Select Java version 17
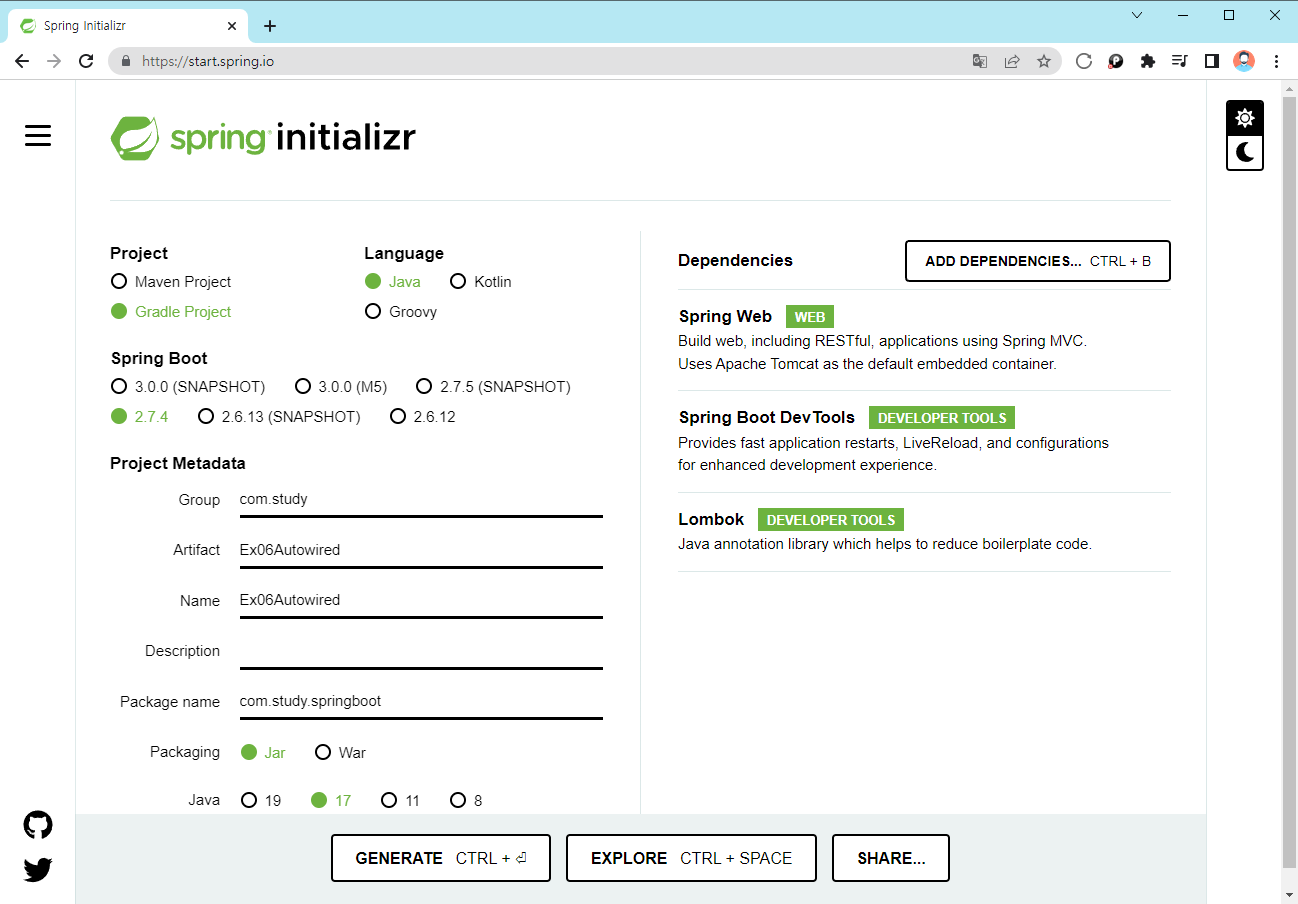The height and width of the screenshot is (904, 1298). click(331, 800)
